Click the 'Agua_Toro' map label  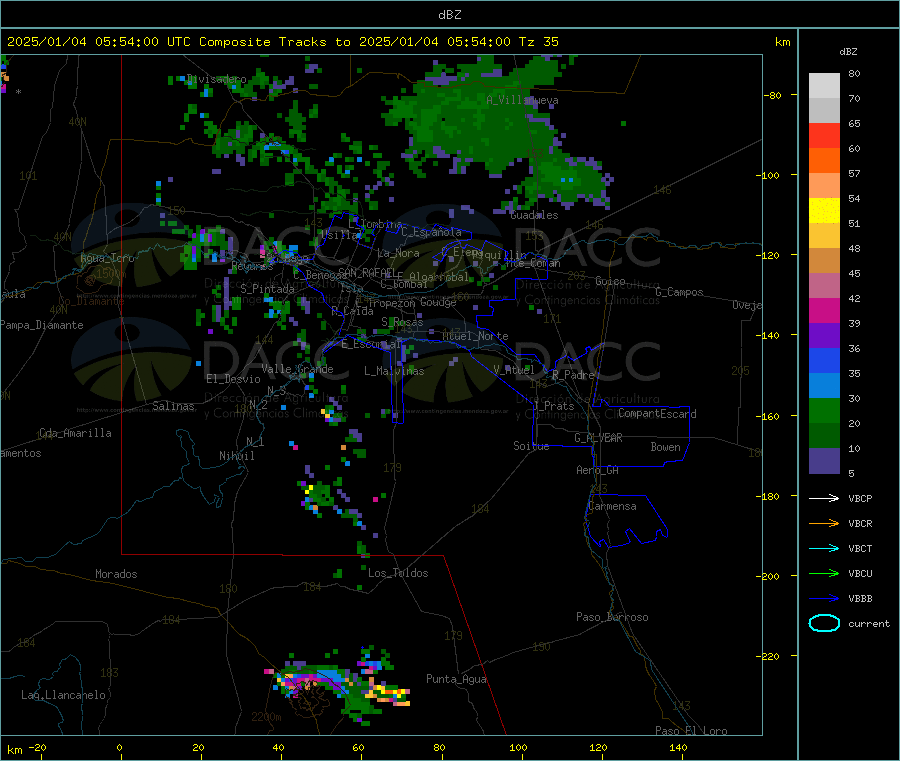107,258
